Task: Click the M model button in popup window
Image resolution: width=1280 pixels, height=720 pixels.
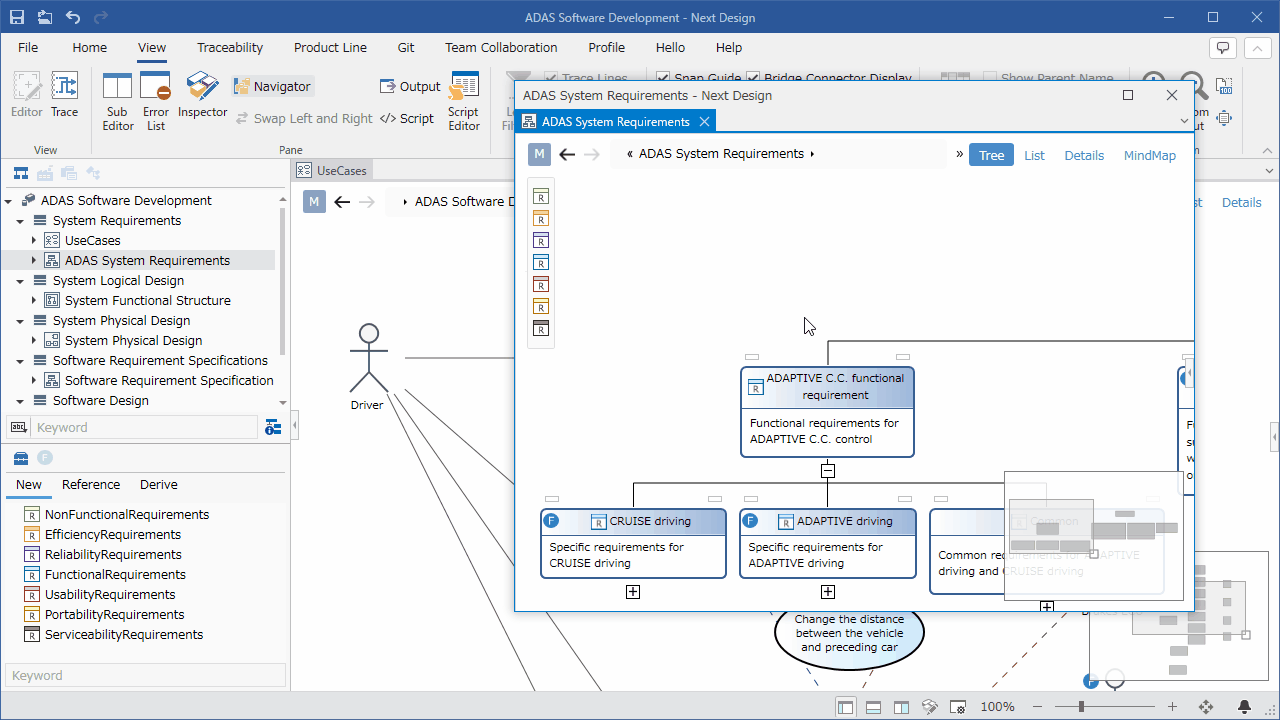Action: (539, 154)
